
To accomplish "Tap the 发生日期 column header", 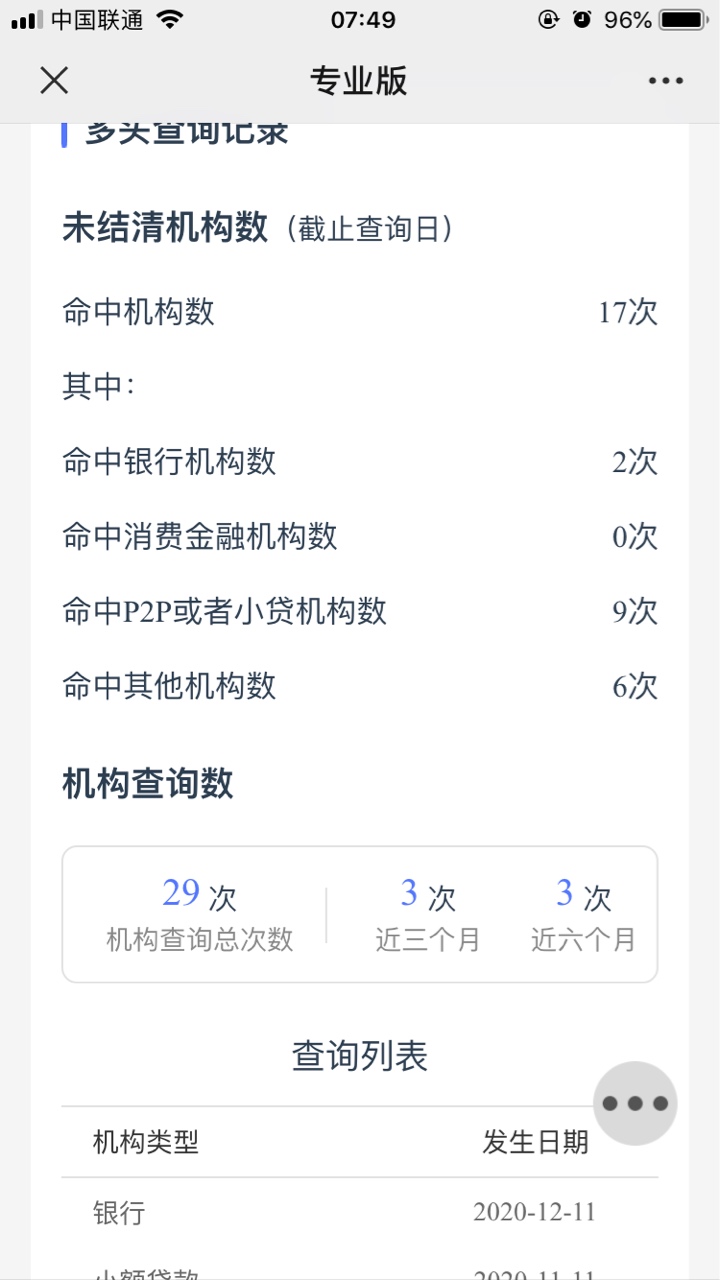I will click(536, 1142).
